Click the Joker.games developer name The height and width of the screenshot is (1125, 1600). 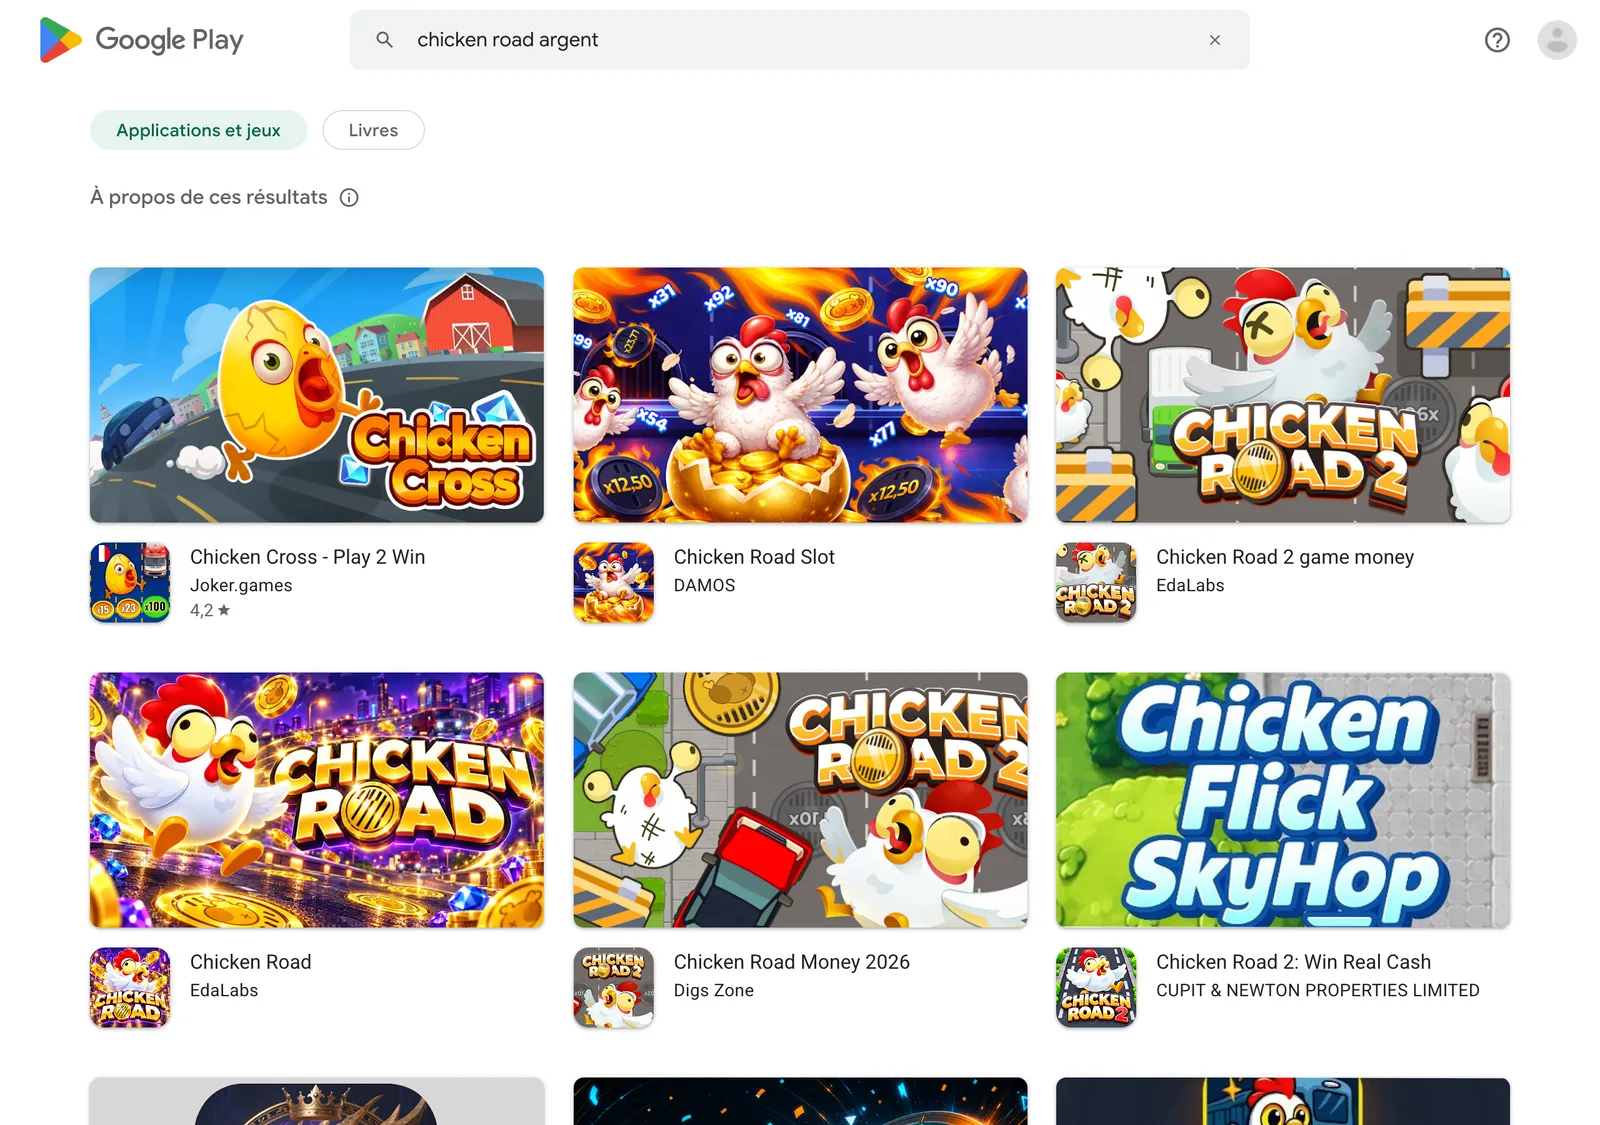pyautogui.click(x=241, y=585)
